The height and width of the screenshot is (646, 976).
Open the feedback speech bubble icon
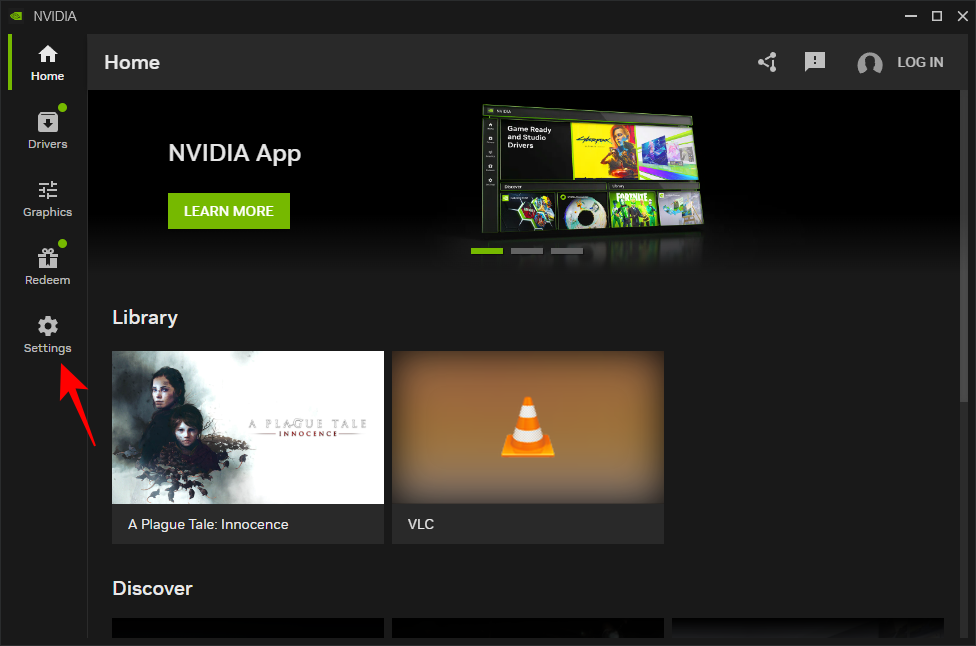pos(815,62)
